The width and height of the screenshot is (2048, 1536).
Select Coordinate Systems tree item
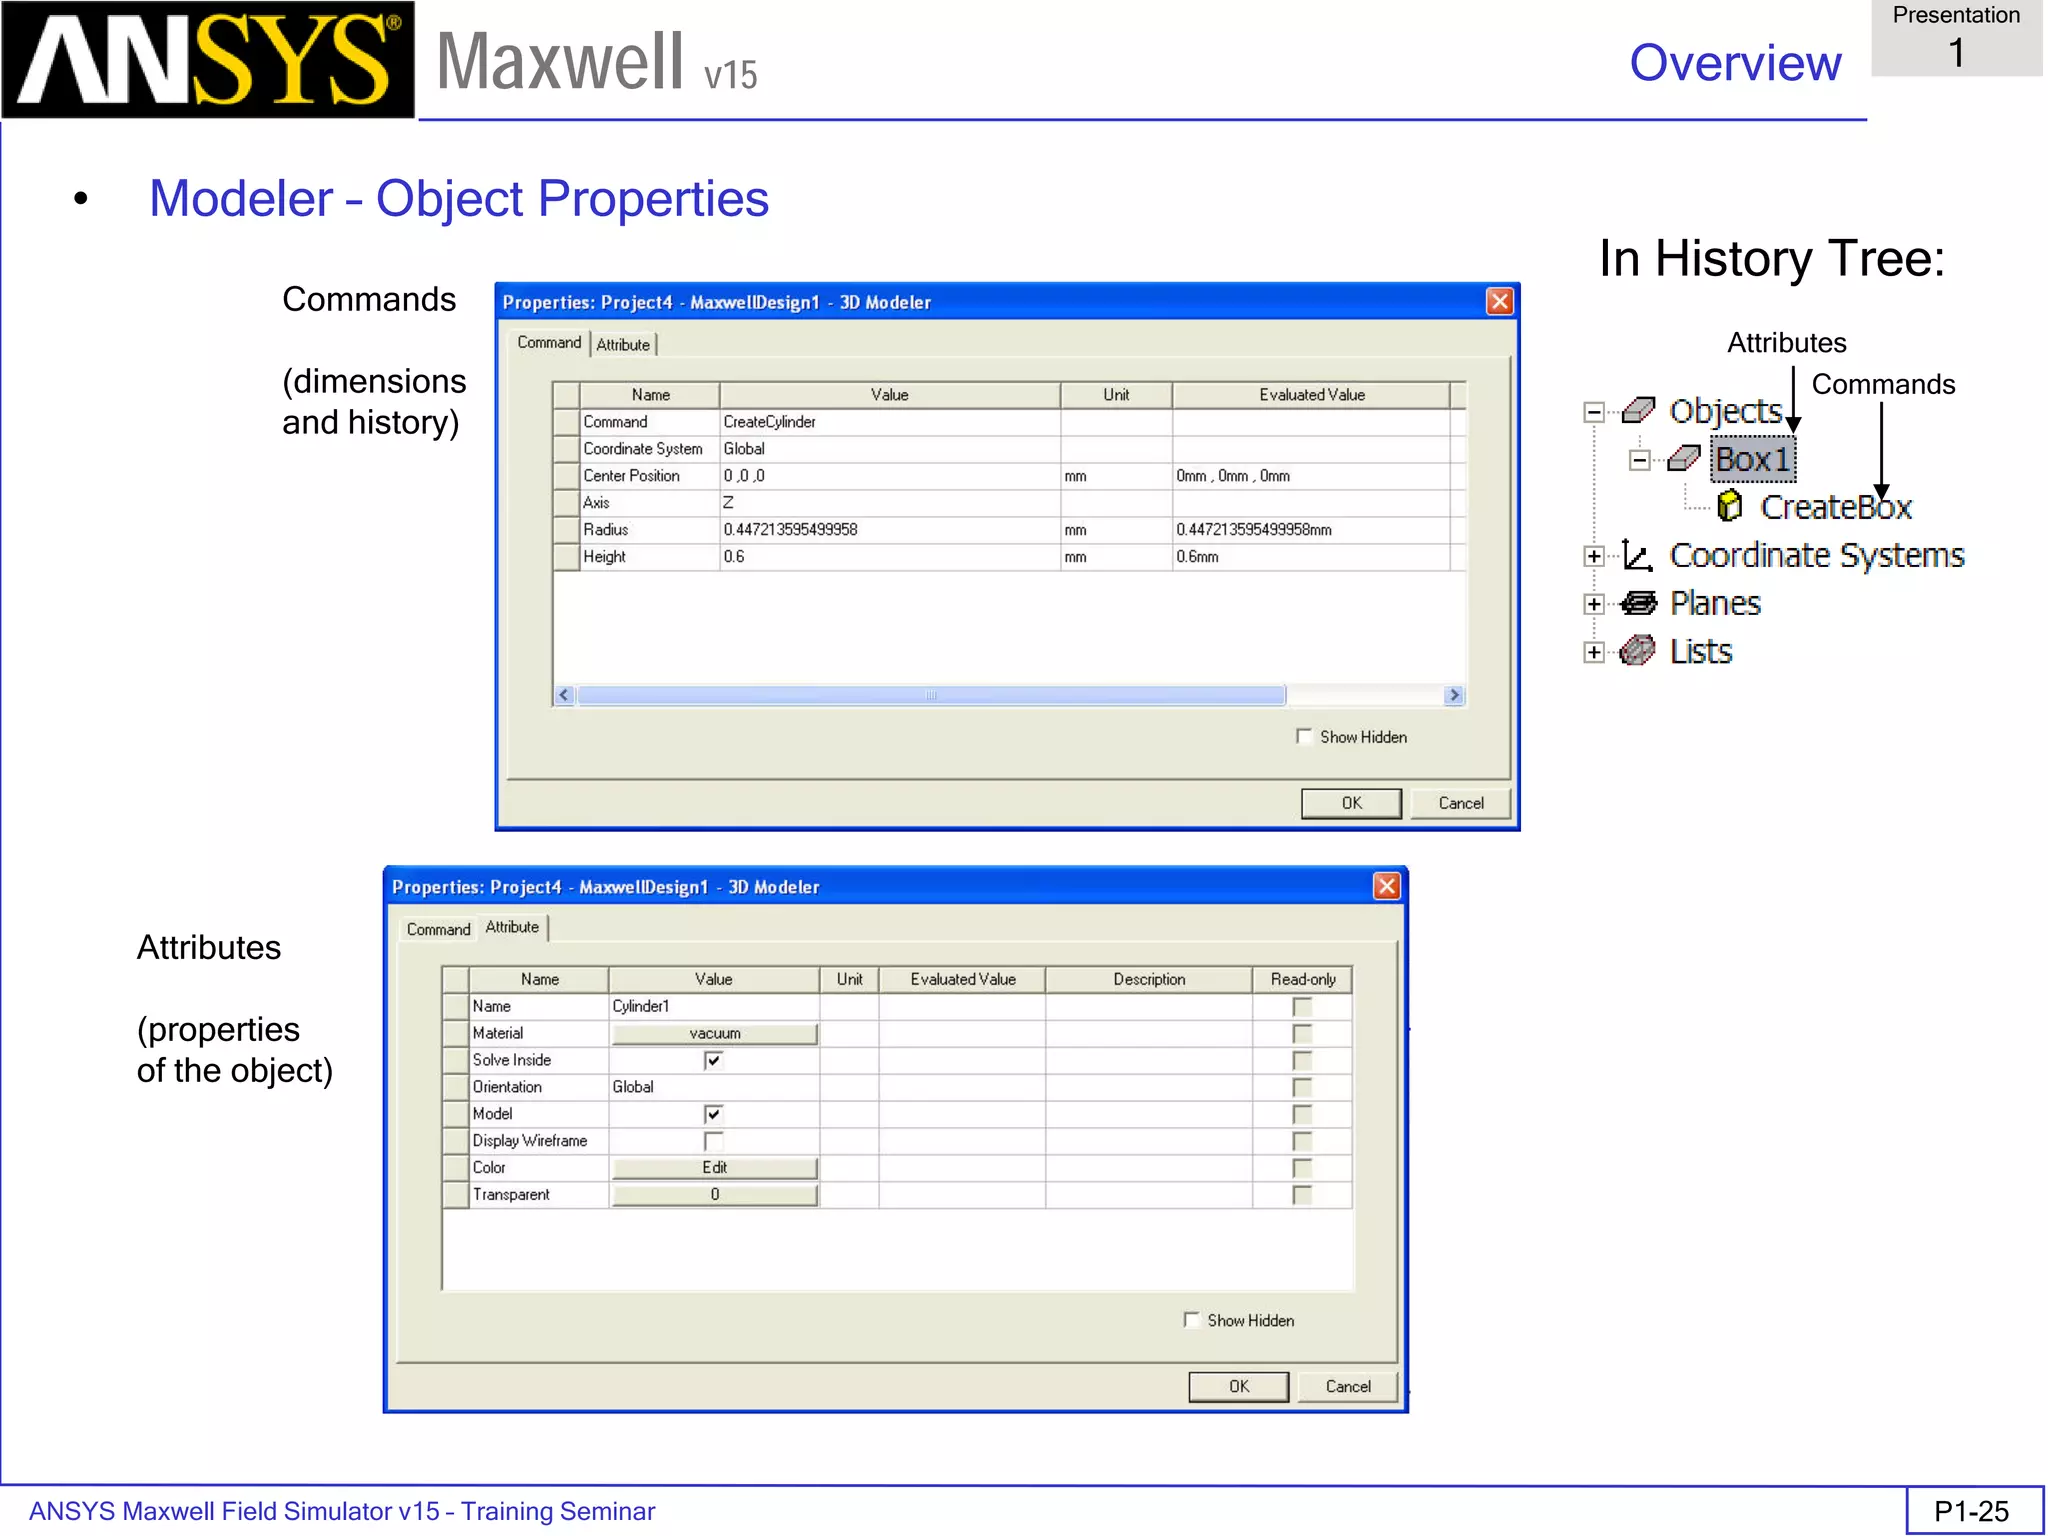(x=1817, y=555)
